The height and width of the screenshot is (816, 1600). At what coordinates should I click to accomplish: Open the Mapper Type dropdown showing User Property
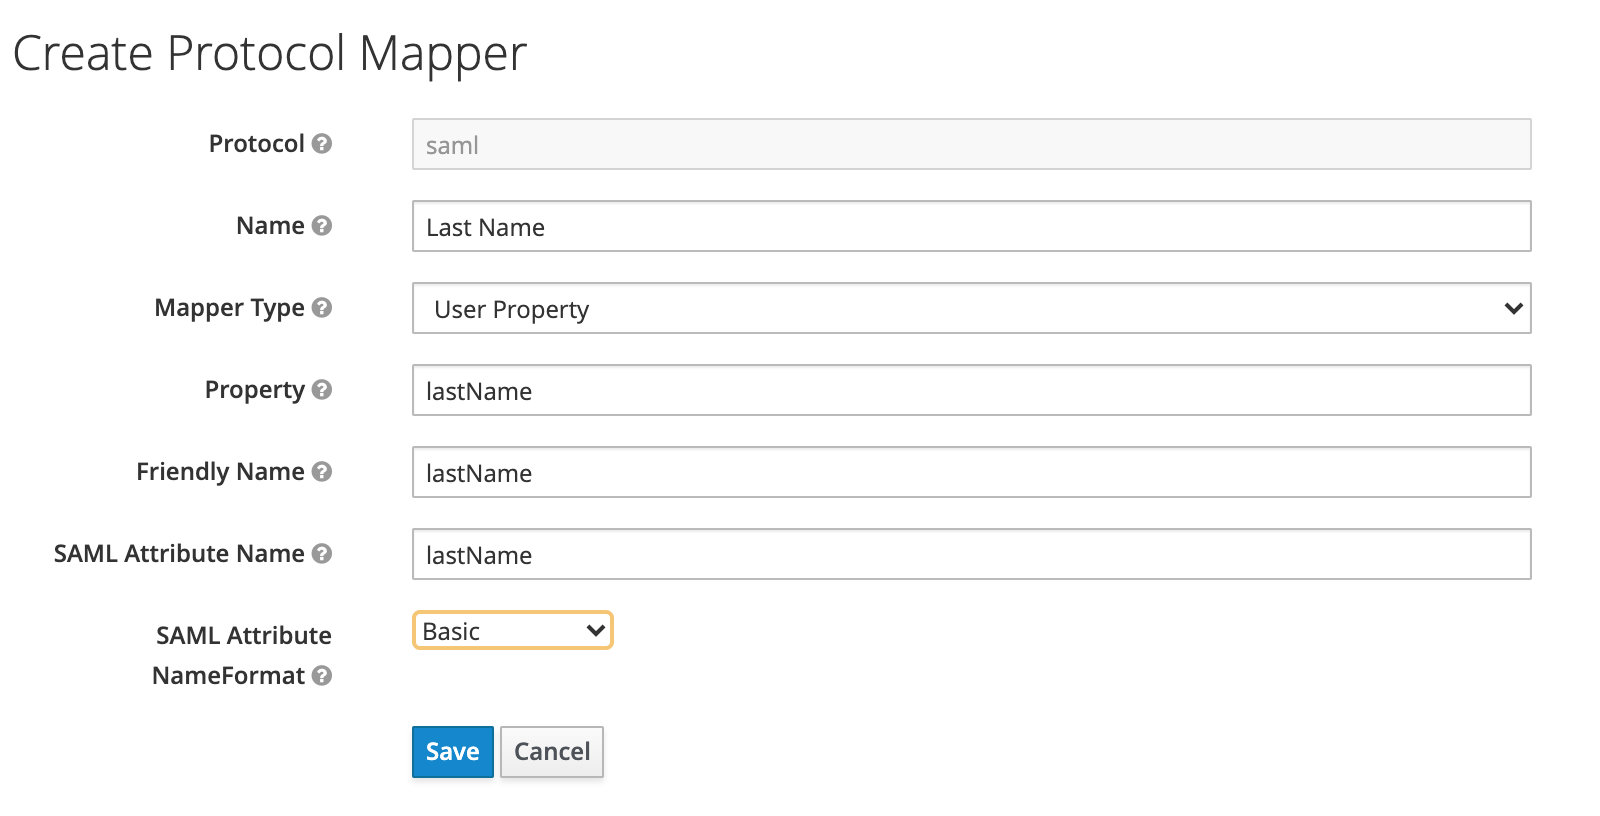click(970, 309)
